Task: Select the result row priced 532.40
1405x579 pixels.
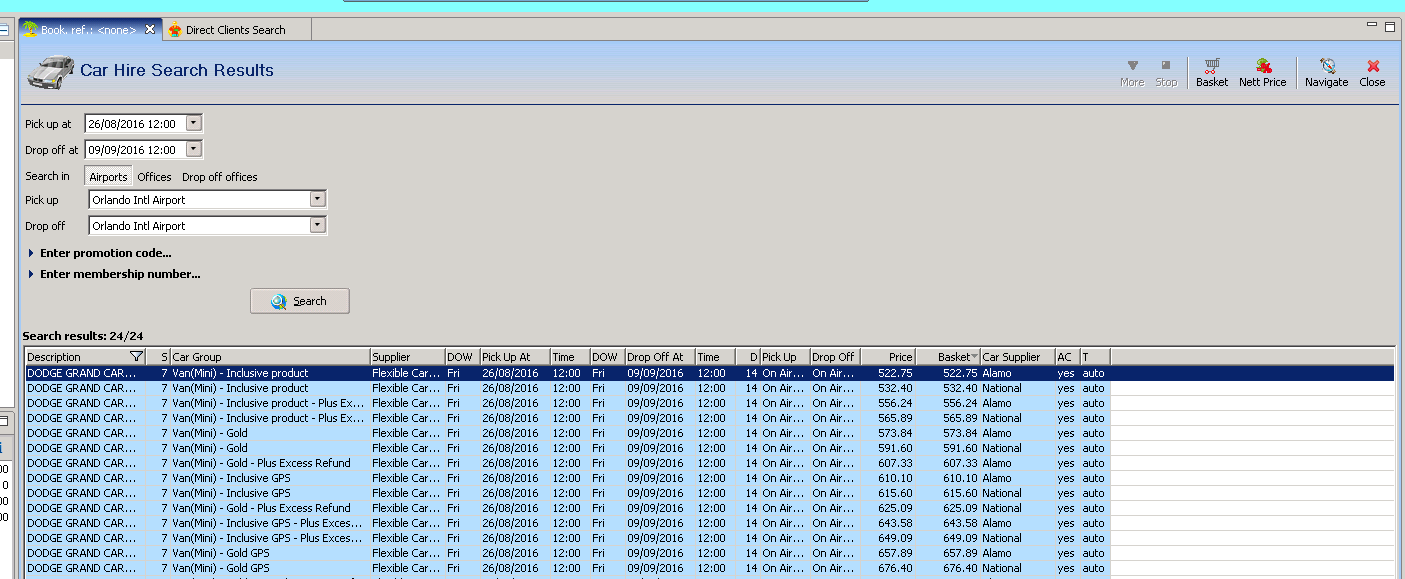Action: coord(709,388)
